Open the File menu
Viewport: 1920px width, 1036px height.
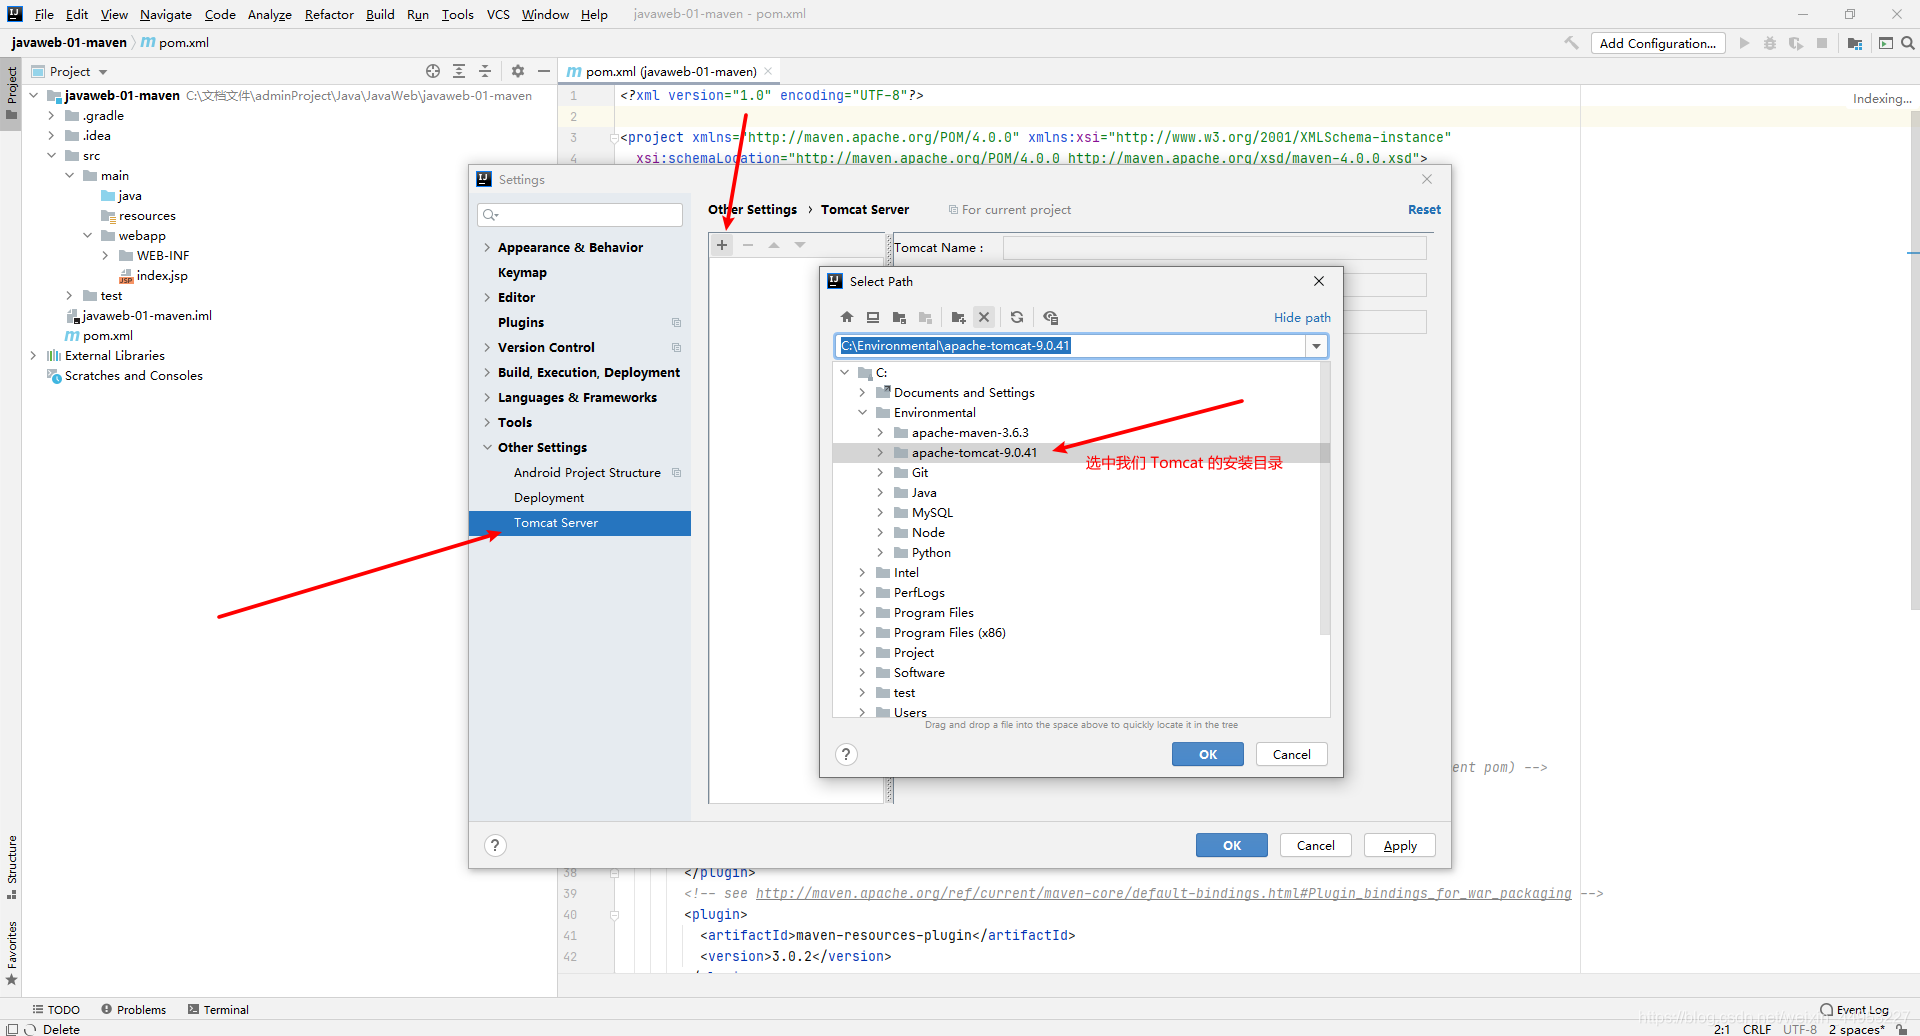tap(44, 14)
